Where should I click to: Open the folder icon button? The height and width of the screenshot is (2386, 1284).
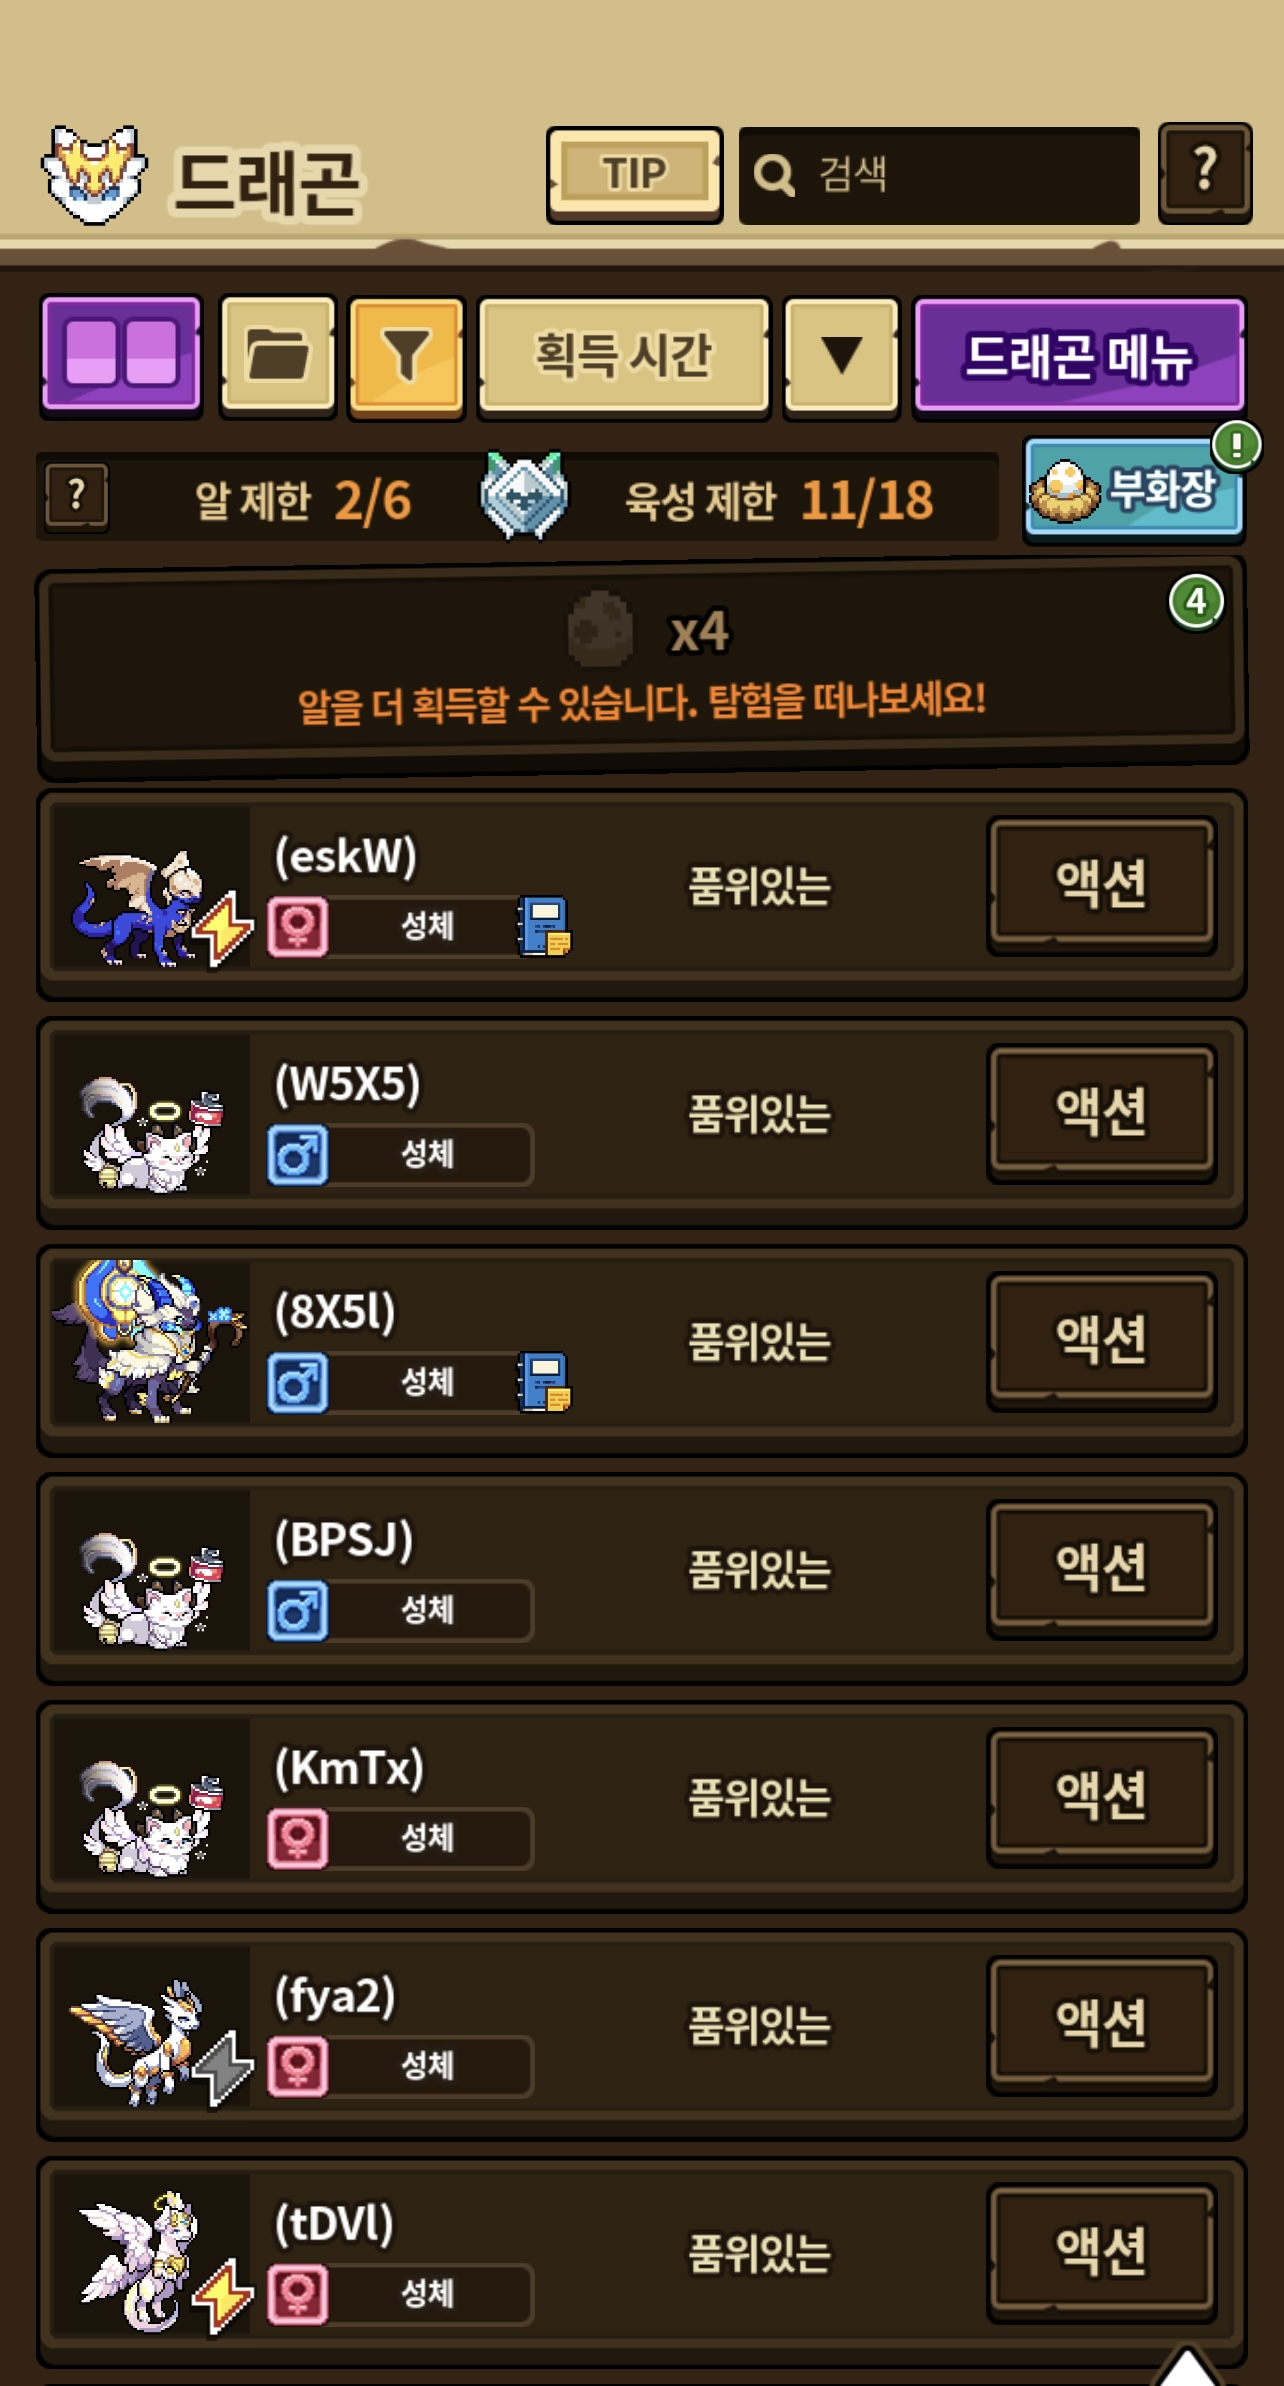(x=277, y=354)
